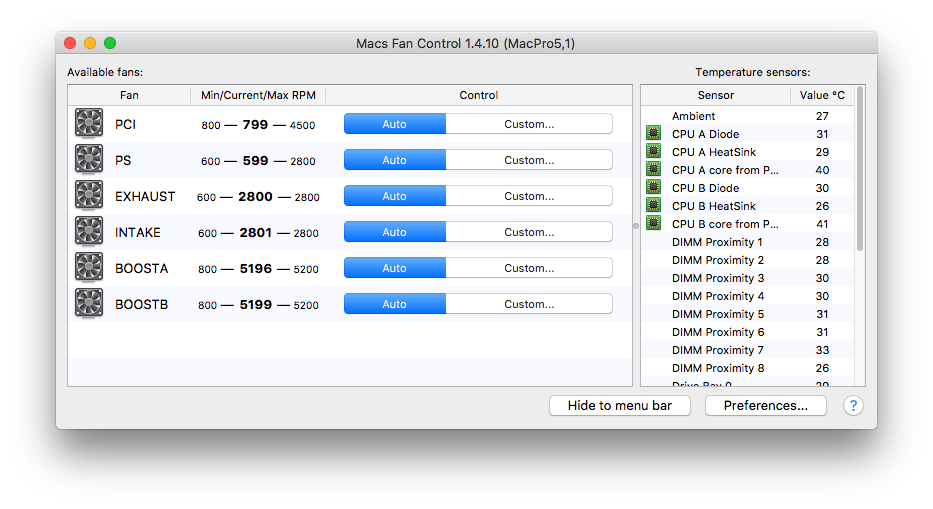Select the CPU A HeatSink sensor label
The width and height of the screenshot is (933, 509).
coord(713,152)
